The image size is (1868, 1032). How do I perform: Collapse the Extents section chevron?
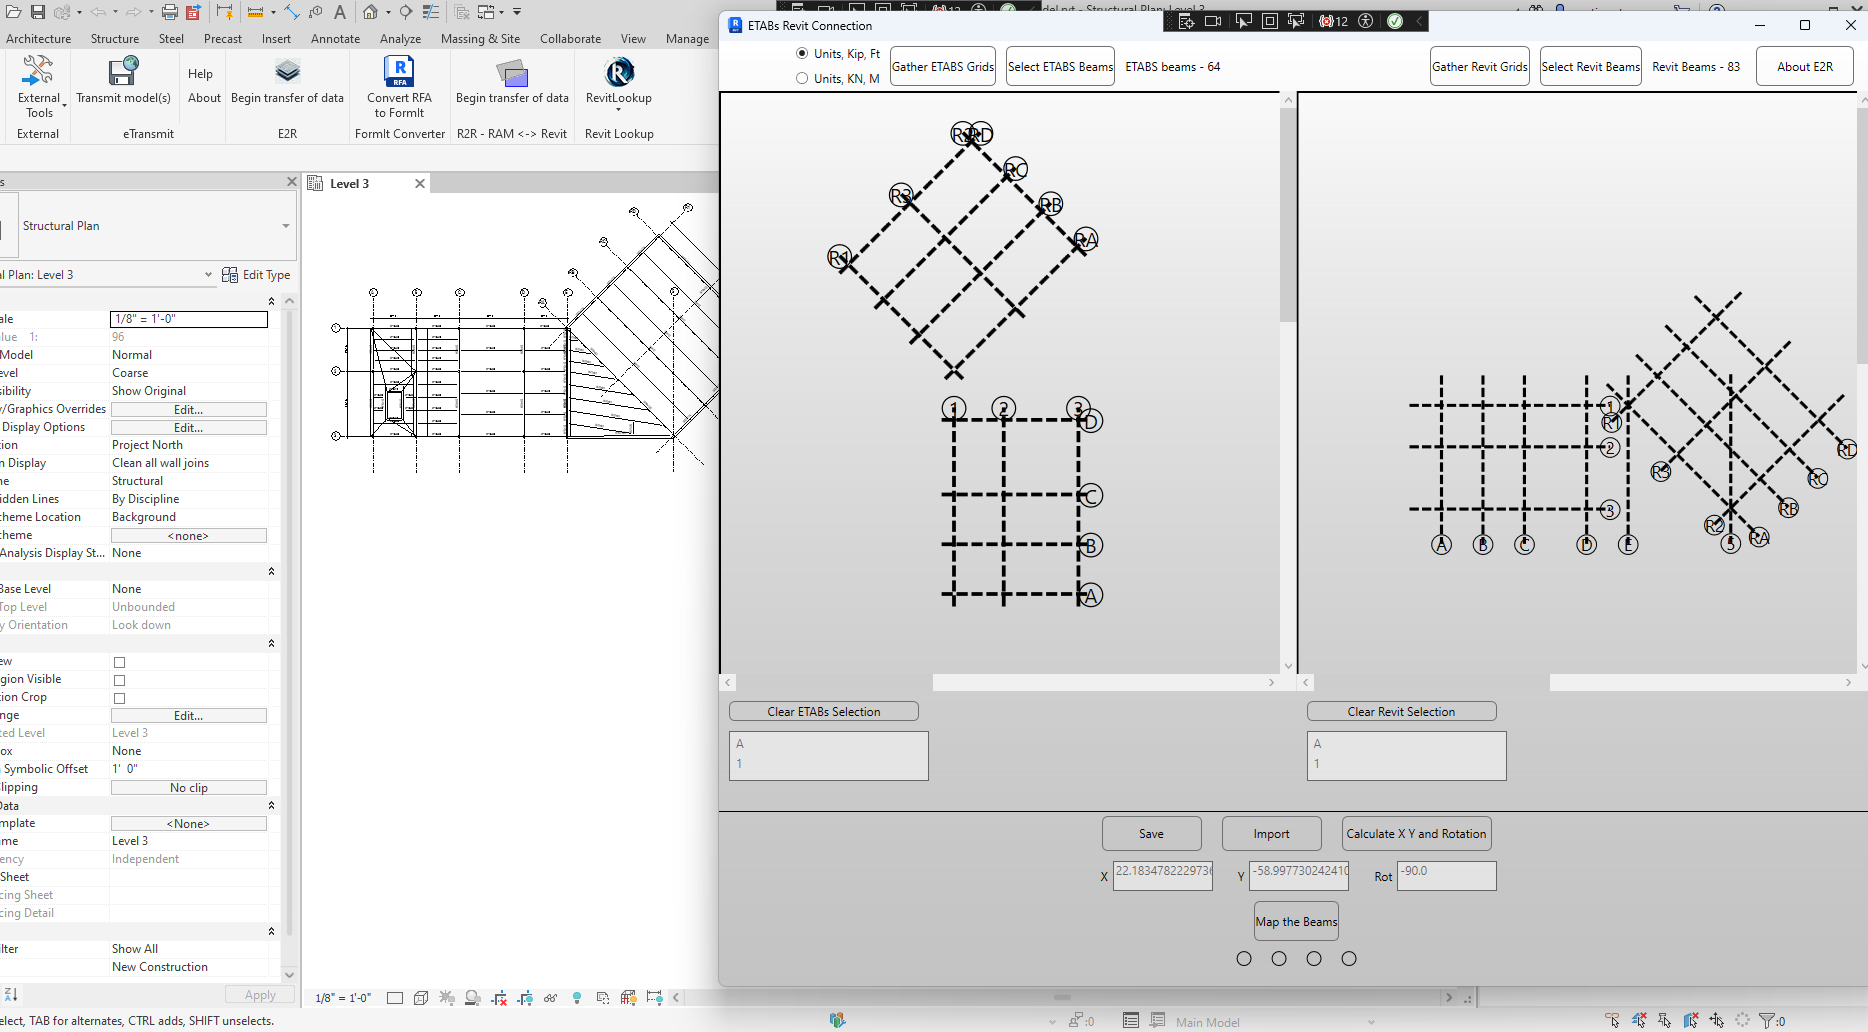click(x=271, y=643)
